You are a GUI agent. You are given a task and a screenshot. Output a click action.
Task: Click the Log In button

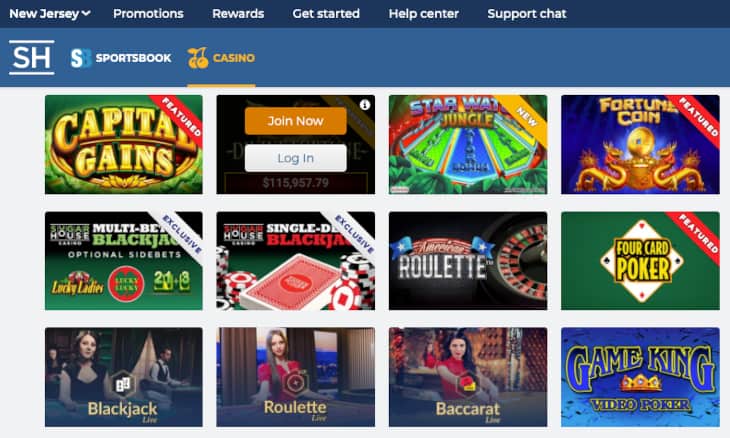296,158
